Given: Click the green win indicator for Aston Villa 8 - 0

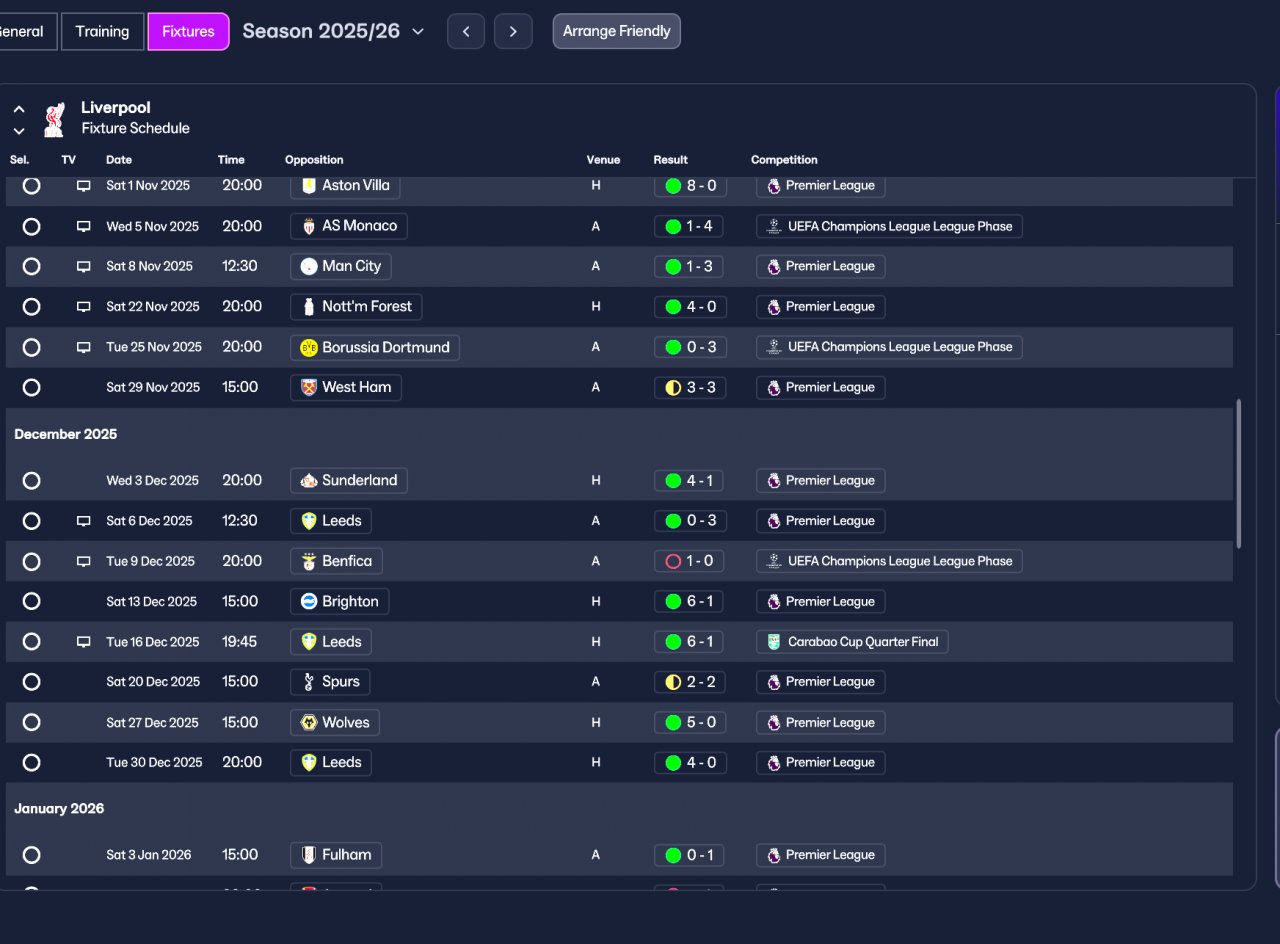Looking at the screenshot, I should pyautogui.click(x=673, y=186).
